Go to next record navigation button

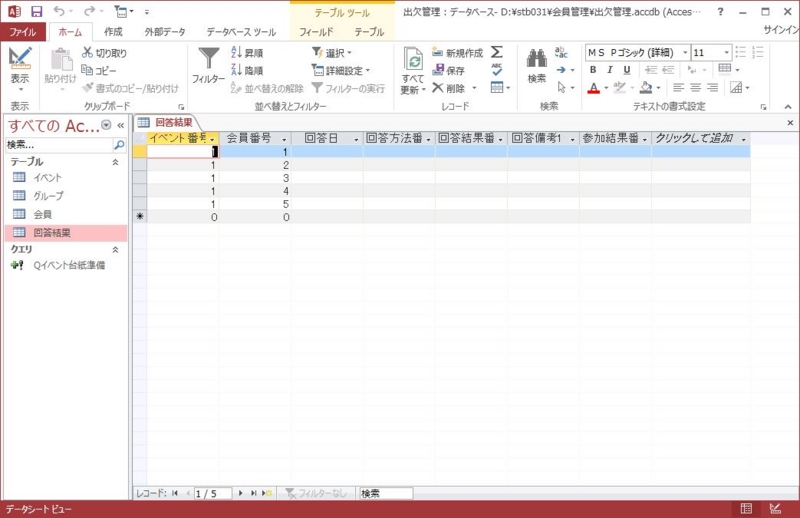tap(241, 494)
